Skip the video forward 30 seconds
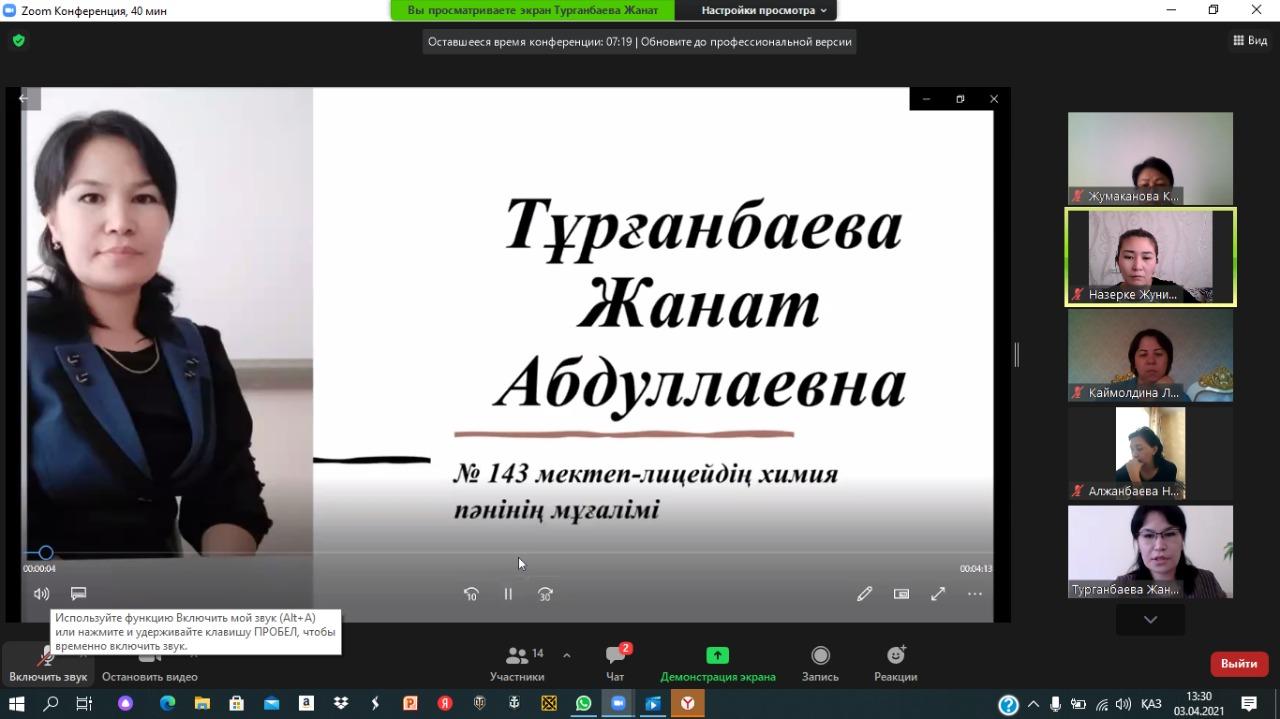Viewport: 1280px width, 719px height. [545, 594]
